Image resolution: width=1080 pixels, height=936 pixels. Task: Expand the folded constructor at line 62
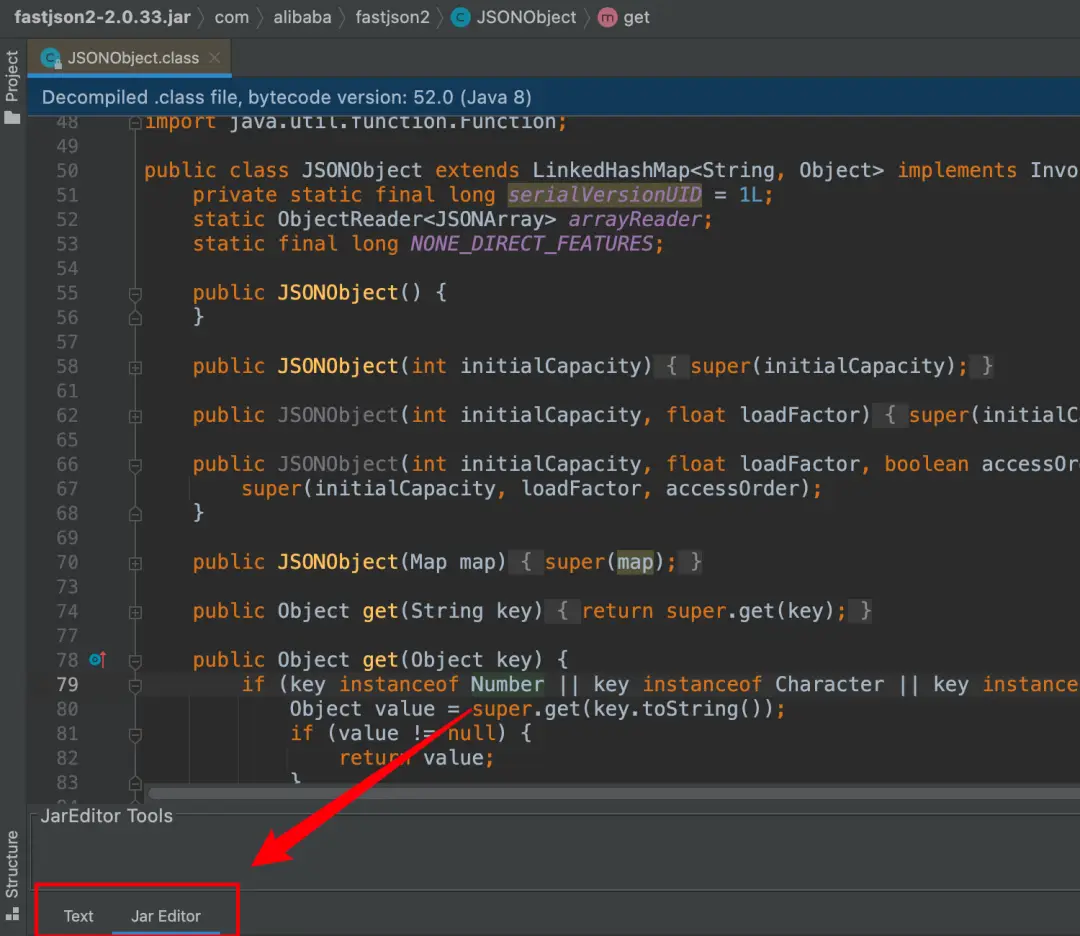coord(135,417)
